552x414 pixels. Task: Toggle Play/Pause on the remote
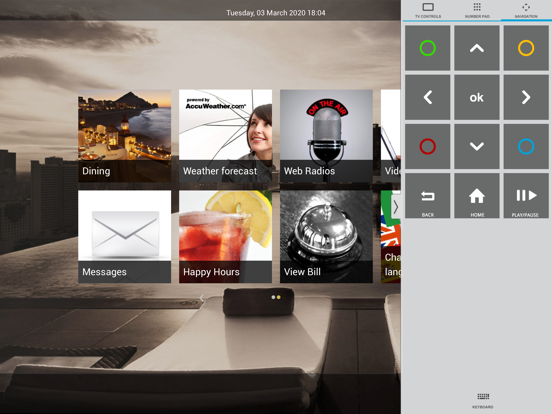tap(526, 196)
